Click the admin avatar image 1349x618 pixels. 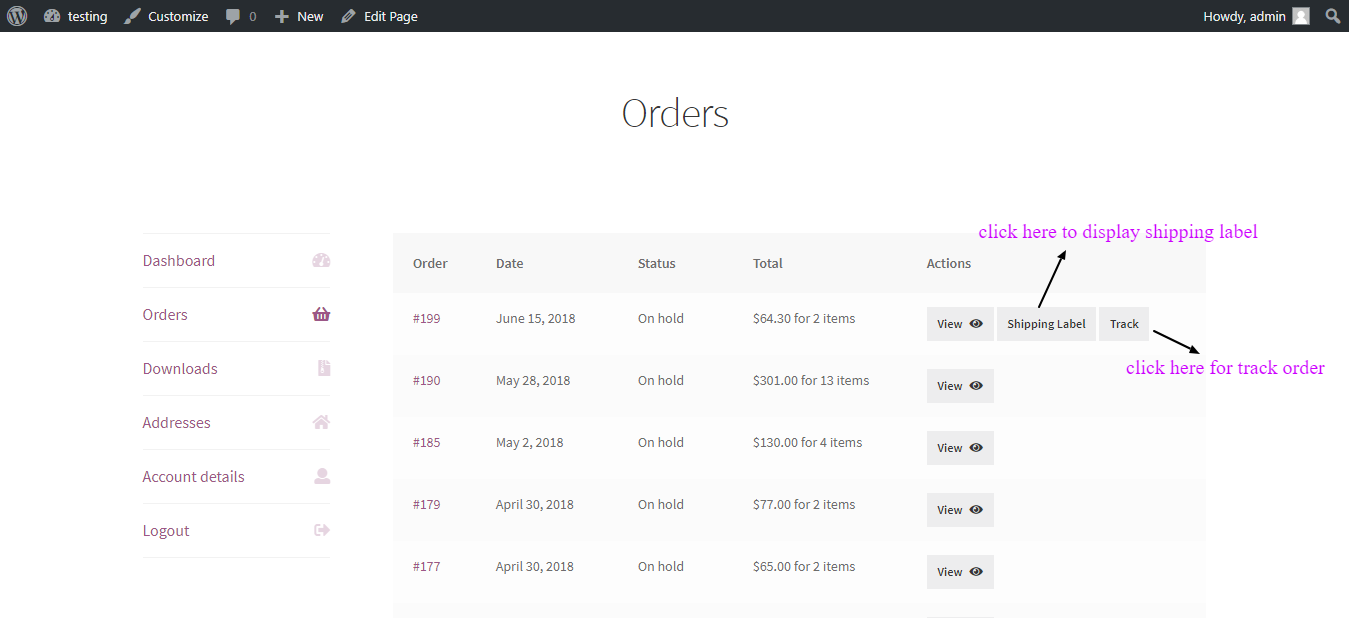1301,16
